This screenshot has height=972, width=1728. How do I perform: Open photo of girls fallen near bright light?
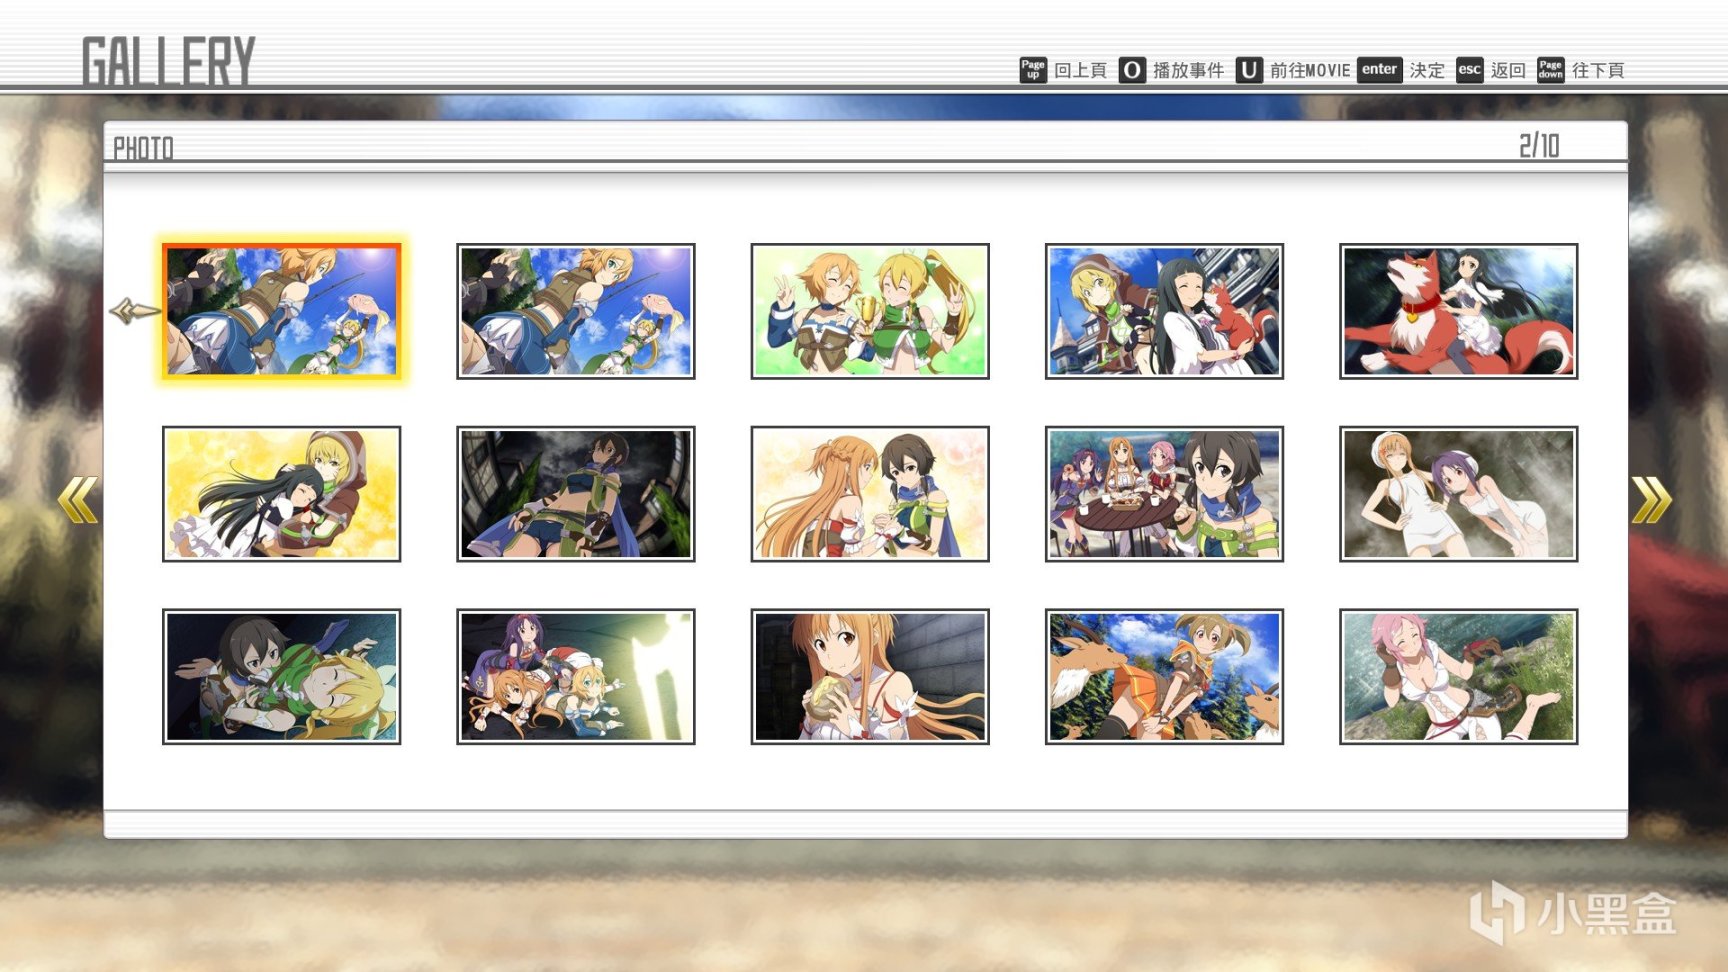pyautogui.click(x=576, y=677)
